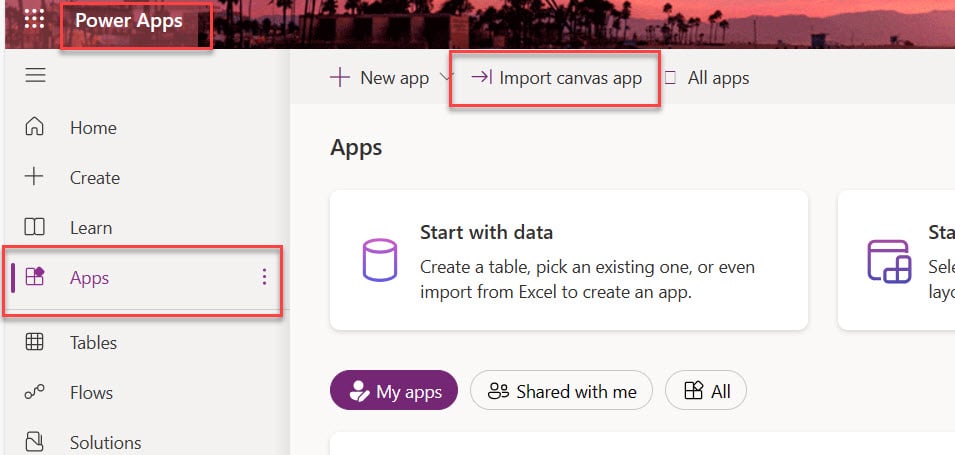Open All apps command
Image resolution: width=955 pixels, height=455 pixels.
(x=707, y=78)
